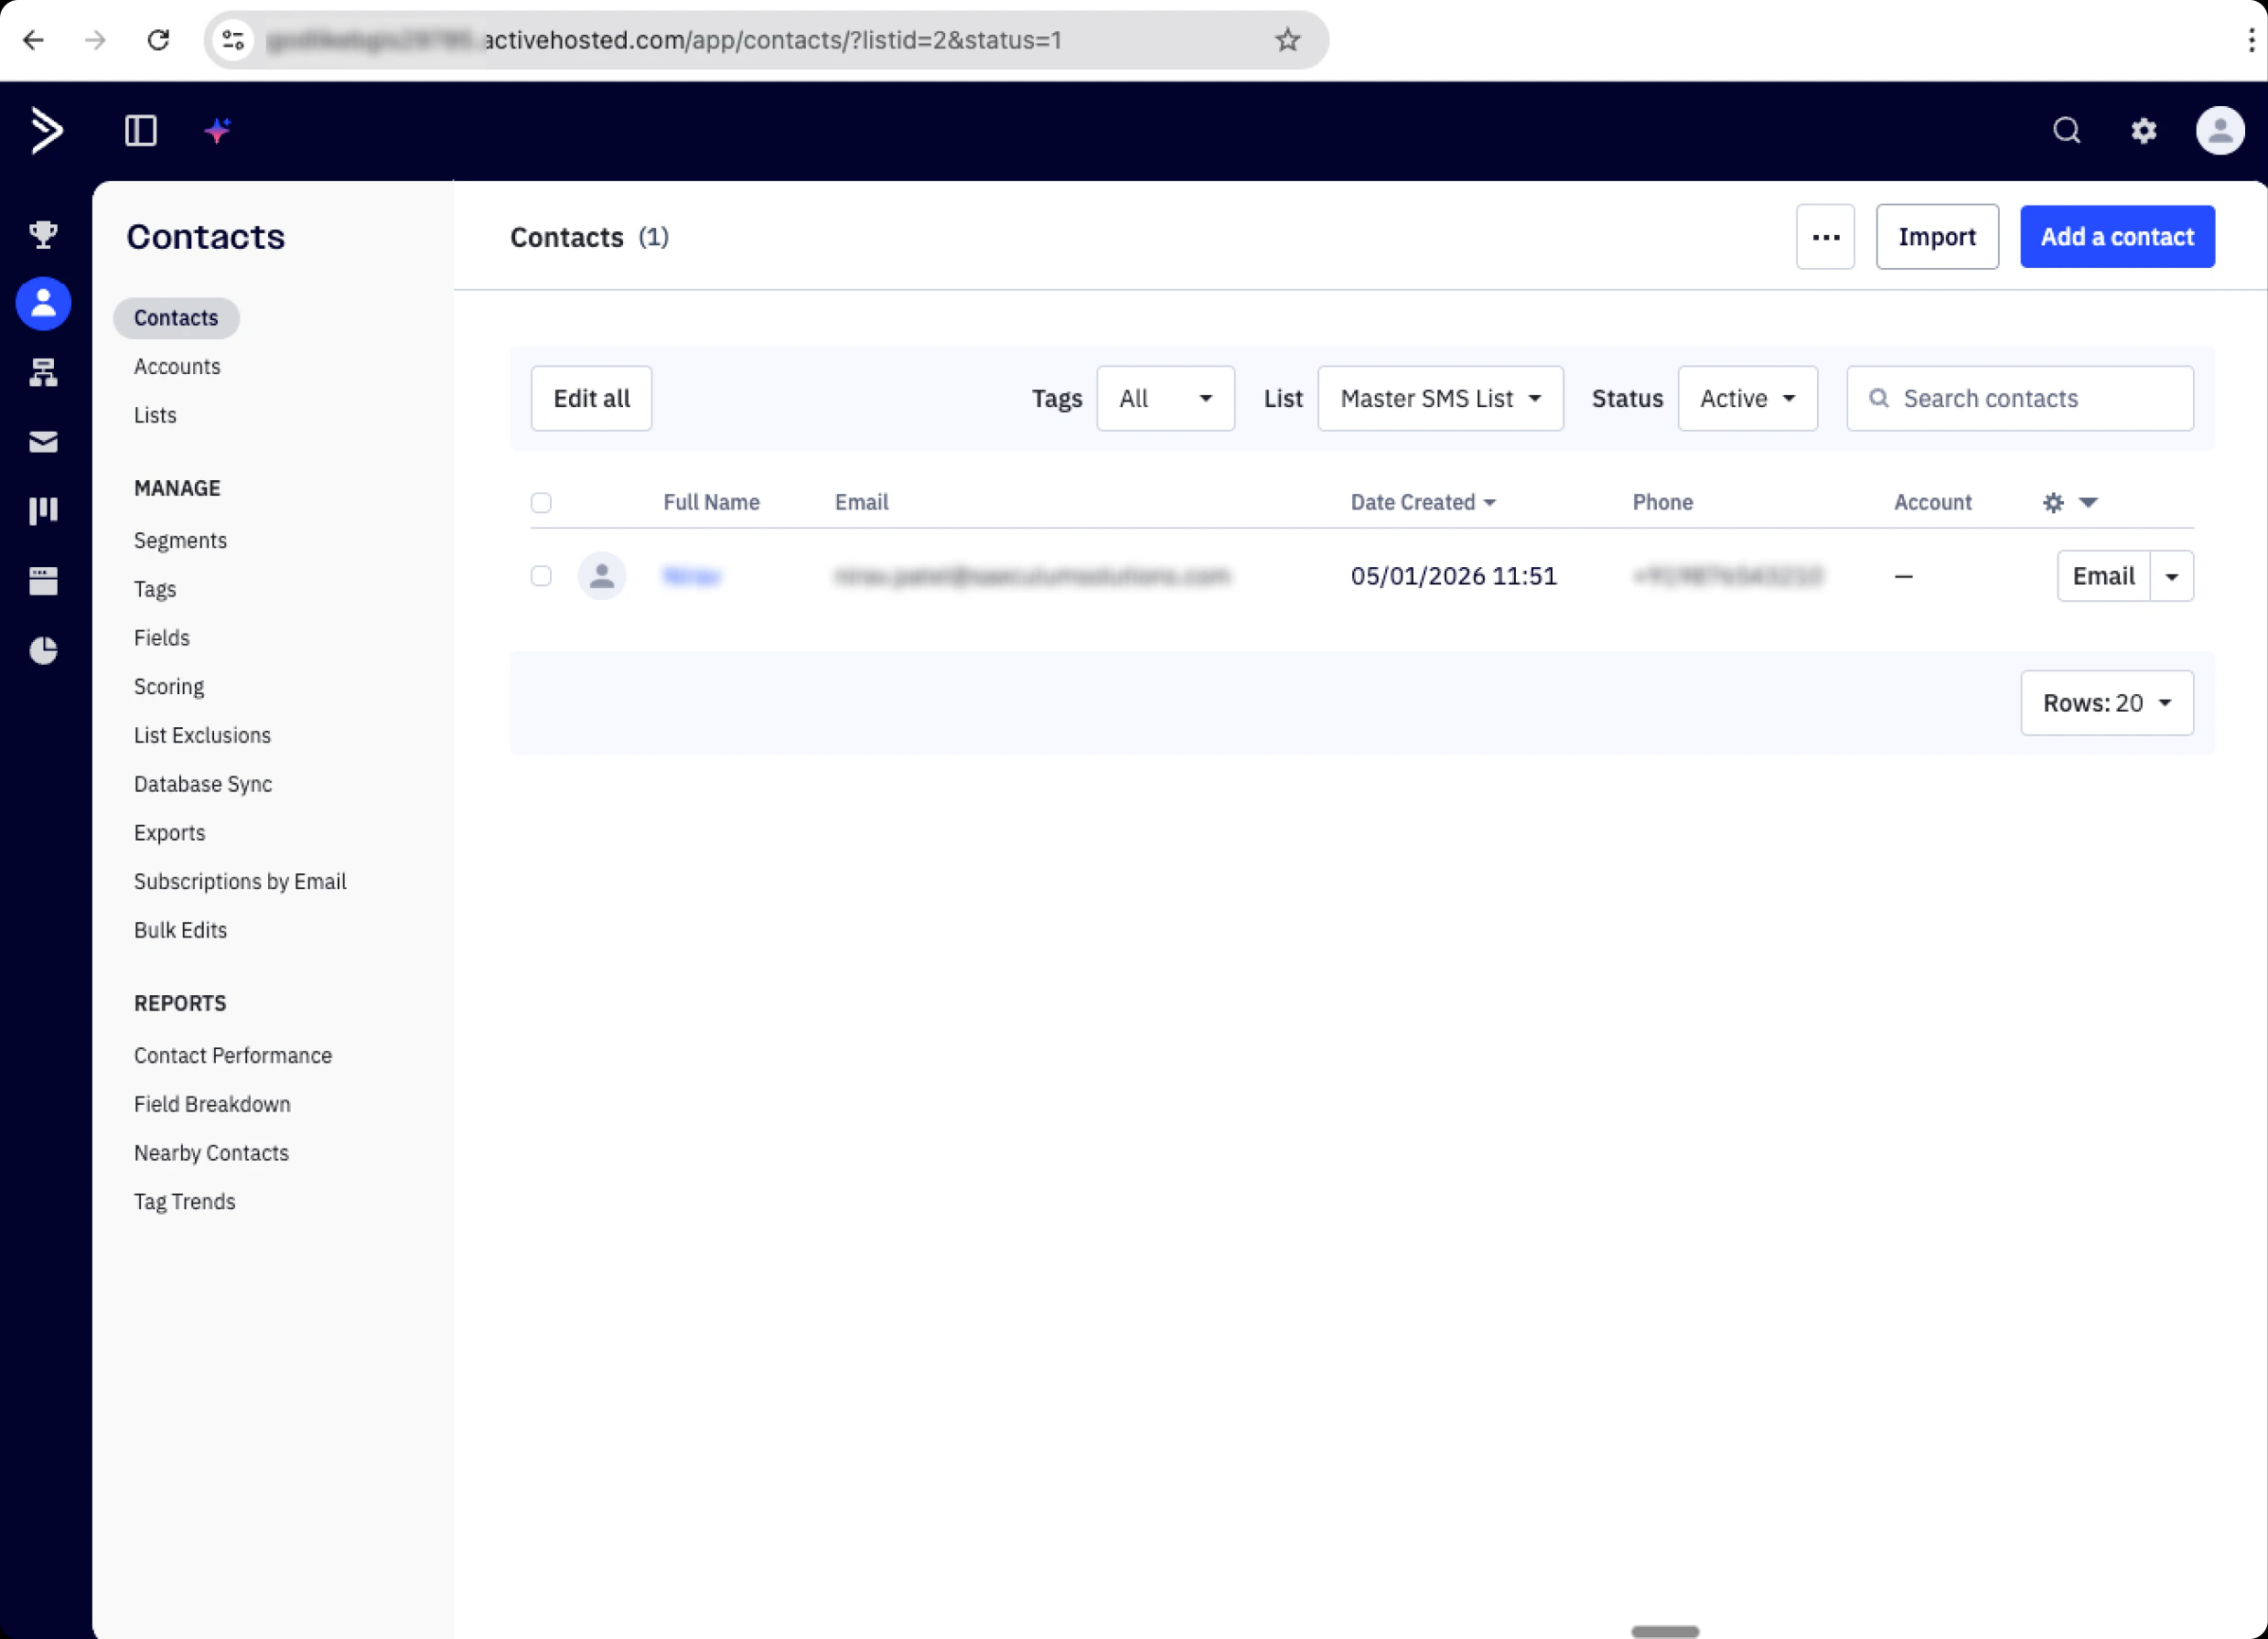Toggle the sidebar panel icon

tap(141, 131)
